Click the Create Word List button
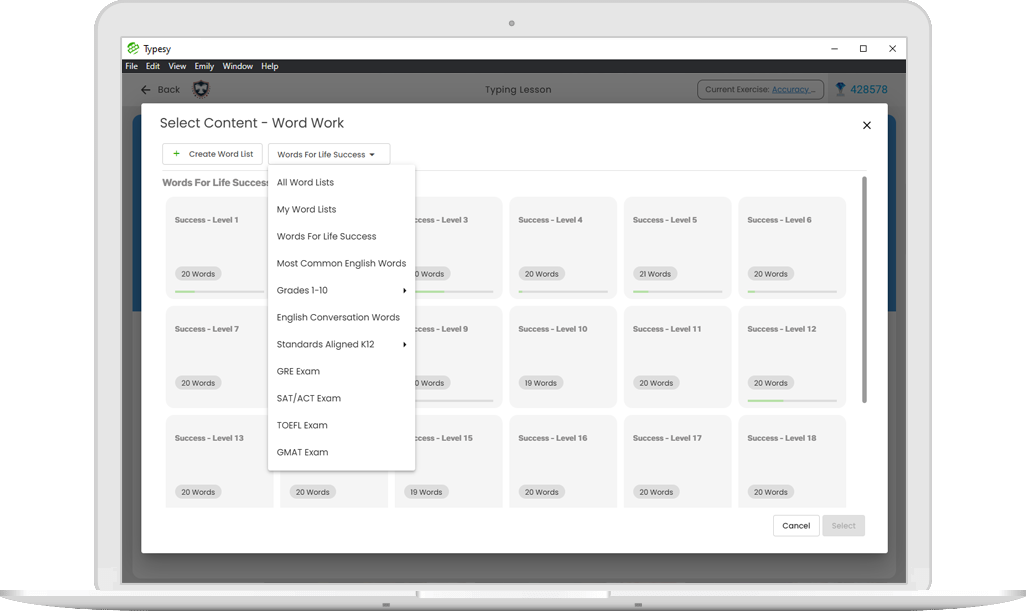 point(212,154)
